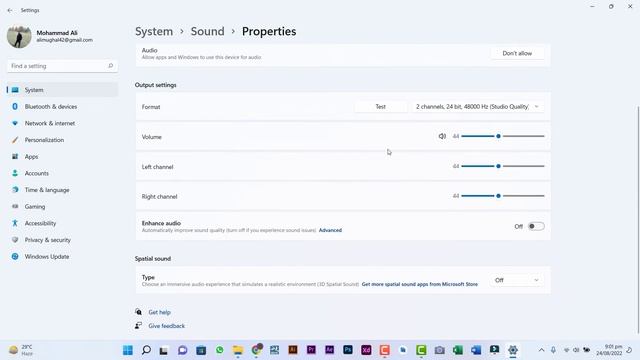This screenshot has height=360, width=640.
Task: Open the Windows Start menu
Action: [128, 350]
